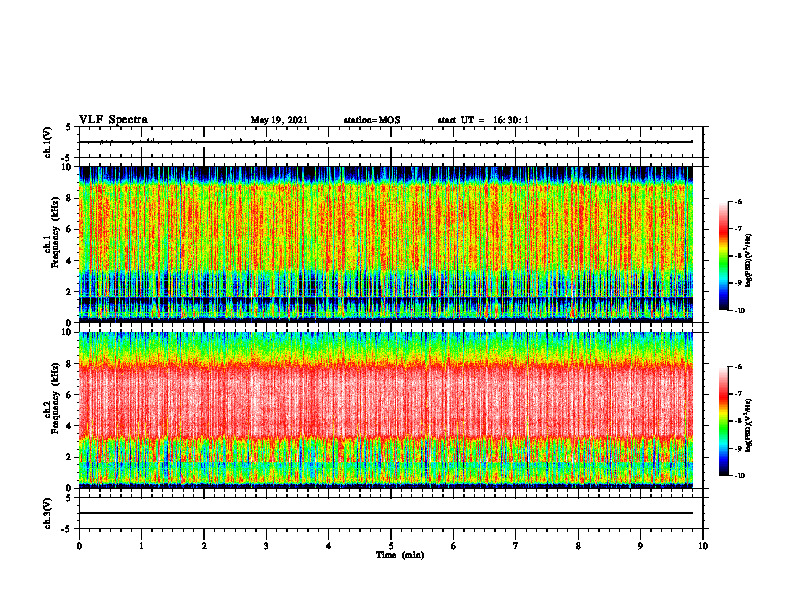Click the "-6" label on ch.2 color bar
Screen dimensions: 792x612
pos(738,367)
